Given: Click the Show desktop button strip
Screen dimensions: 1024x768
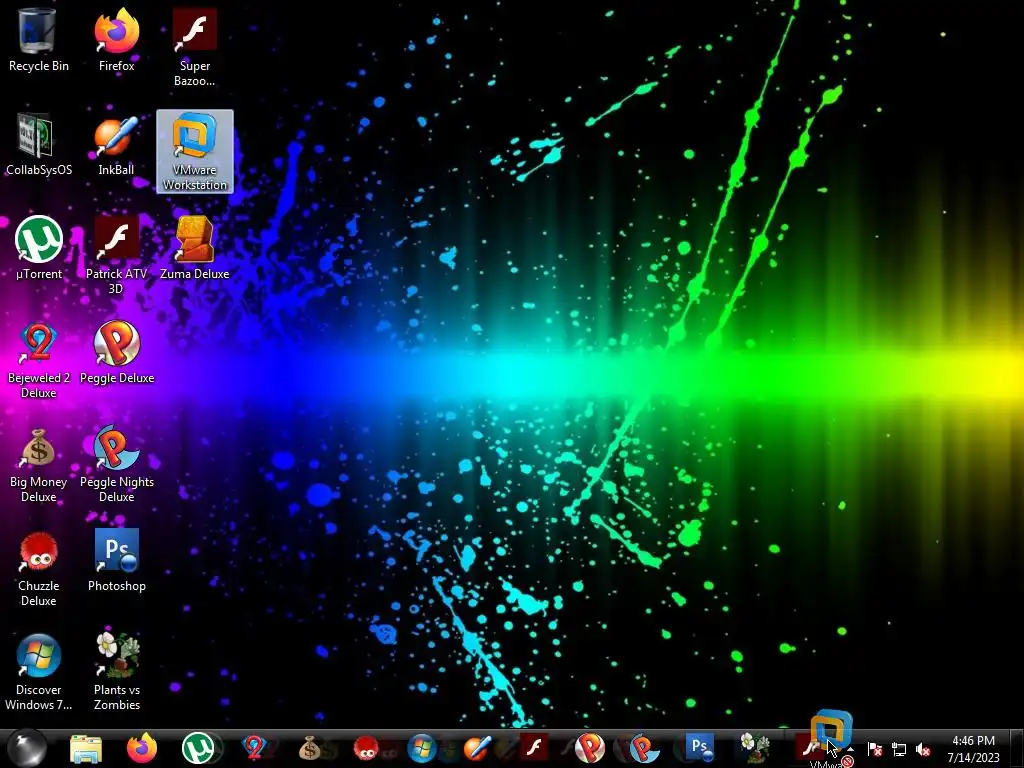Looking at the screenshot, I should point(1017,748).
